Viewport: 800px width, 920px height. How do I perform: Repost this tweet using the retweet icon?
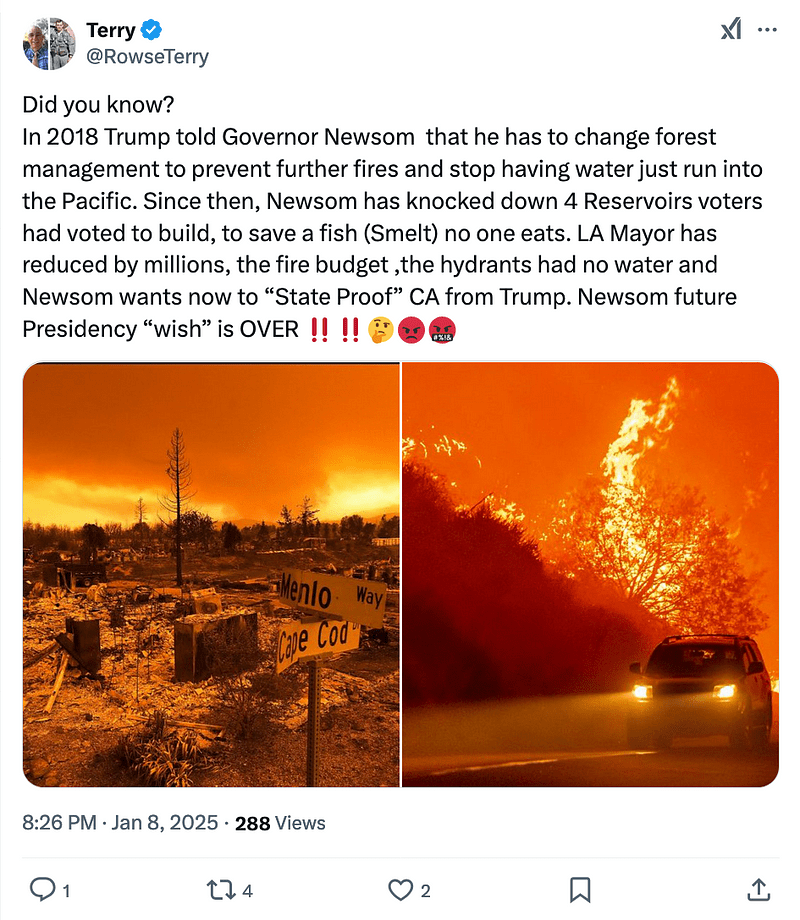(x=221, y=889)
